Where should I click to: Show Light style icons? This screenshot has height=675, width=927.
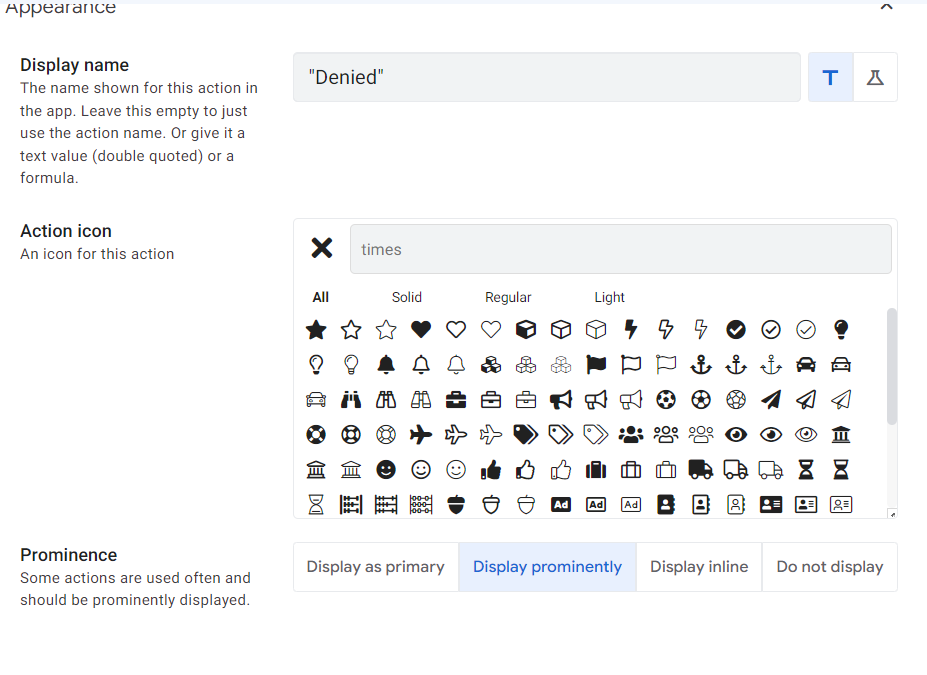pos(609,297)
